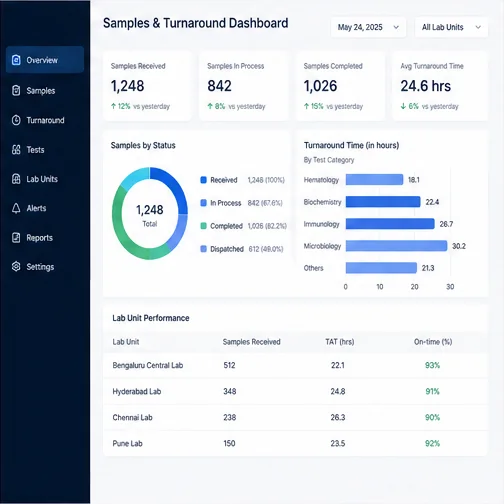Click the Reports document icon
This screenshot has height=504, width=504.
16,238
